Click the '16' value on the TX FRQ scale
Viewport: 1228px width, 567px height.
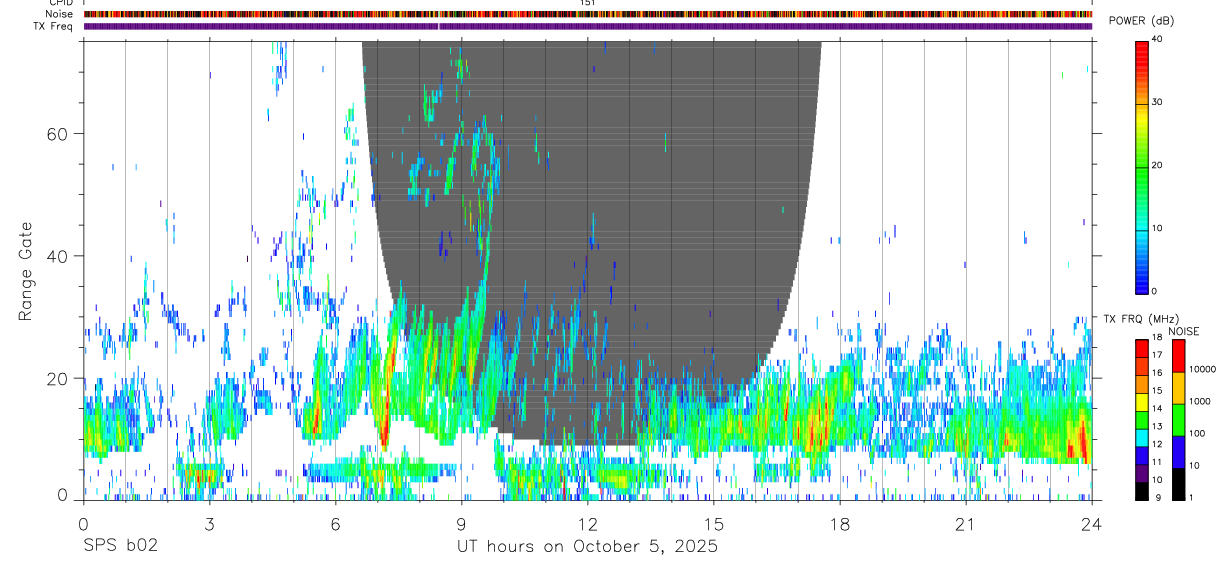point(1156,373)
